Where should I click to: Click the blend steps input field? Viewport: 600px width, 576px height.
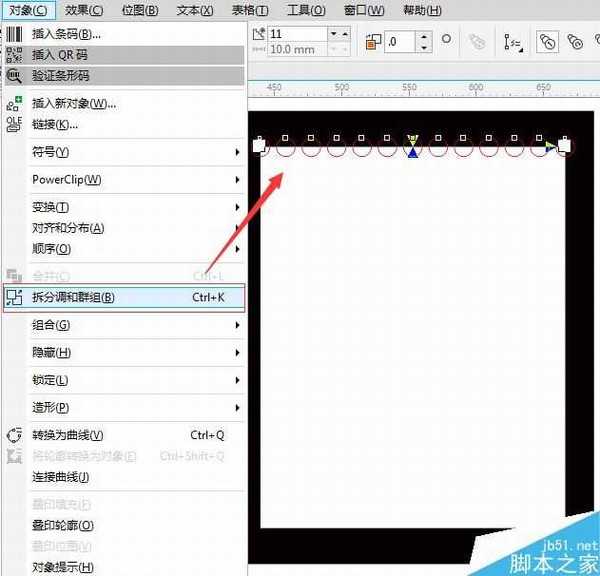pyautogui.click(x=298, y=34)
